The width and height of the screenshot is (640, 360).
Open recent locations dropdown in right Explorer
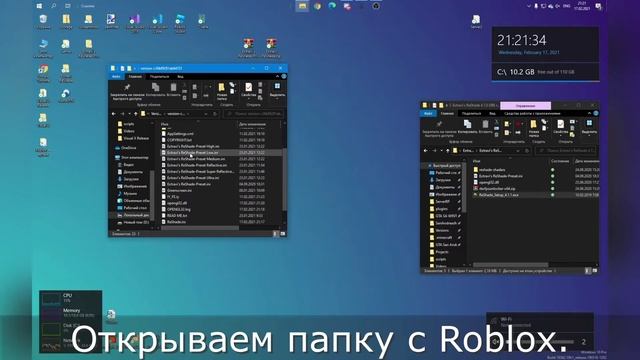(x=441, y=151)
